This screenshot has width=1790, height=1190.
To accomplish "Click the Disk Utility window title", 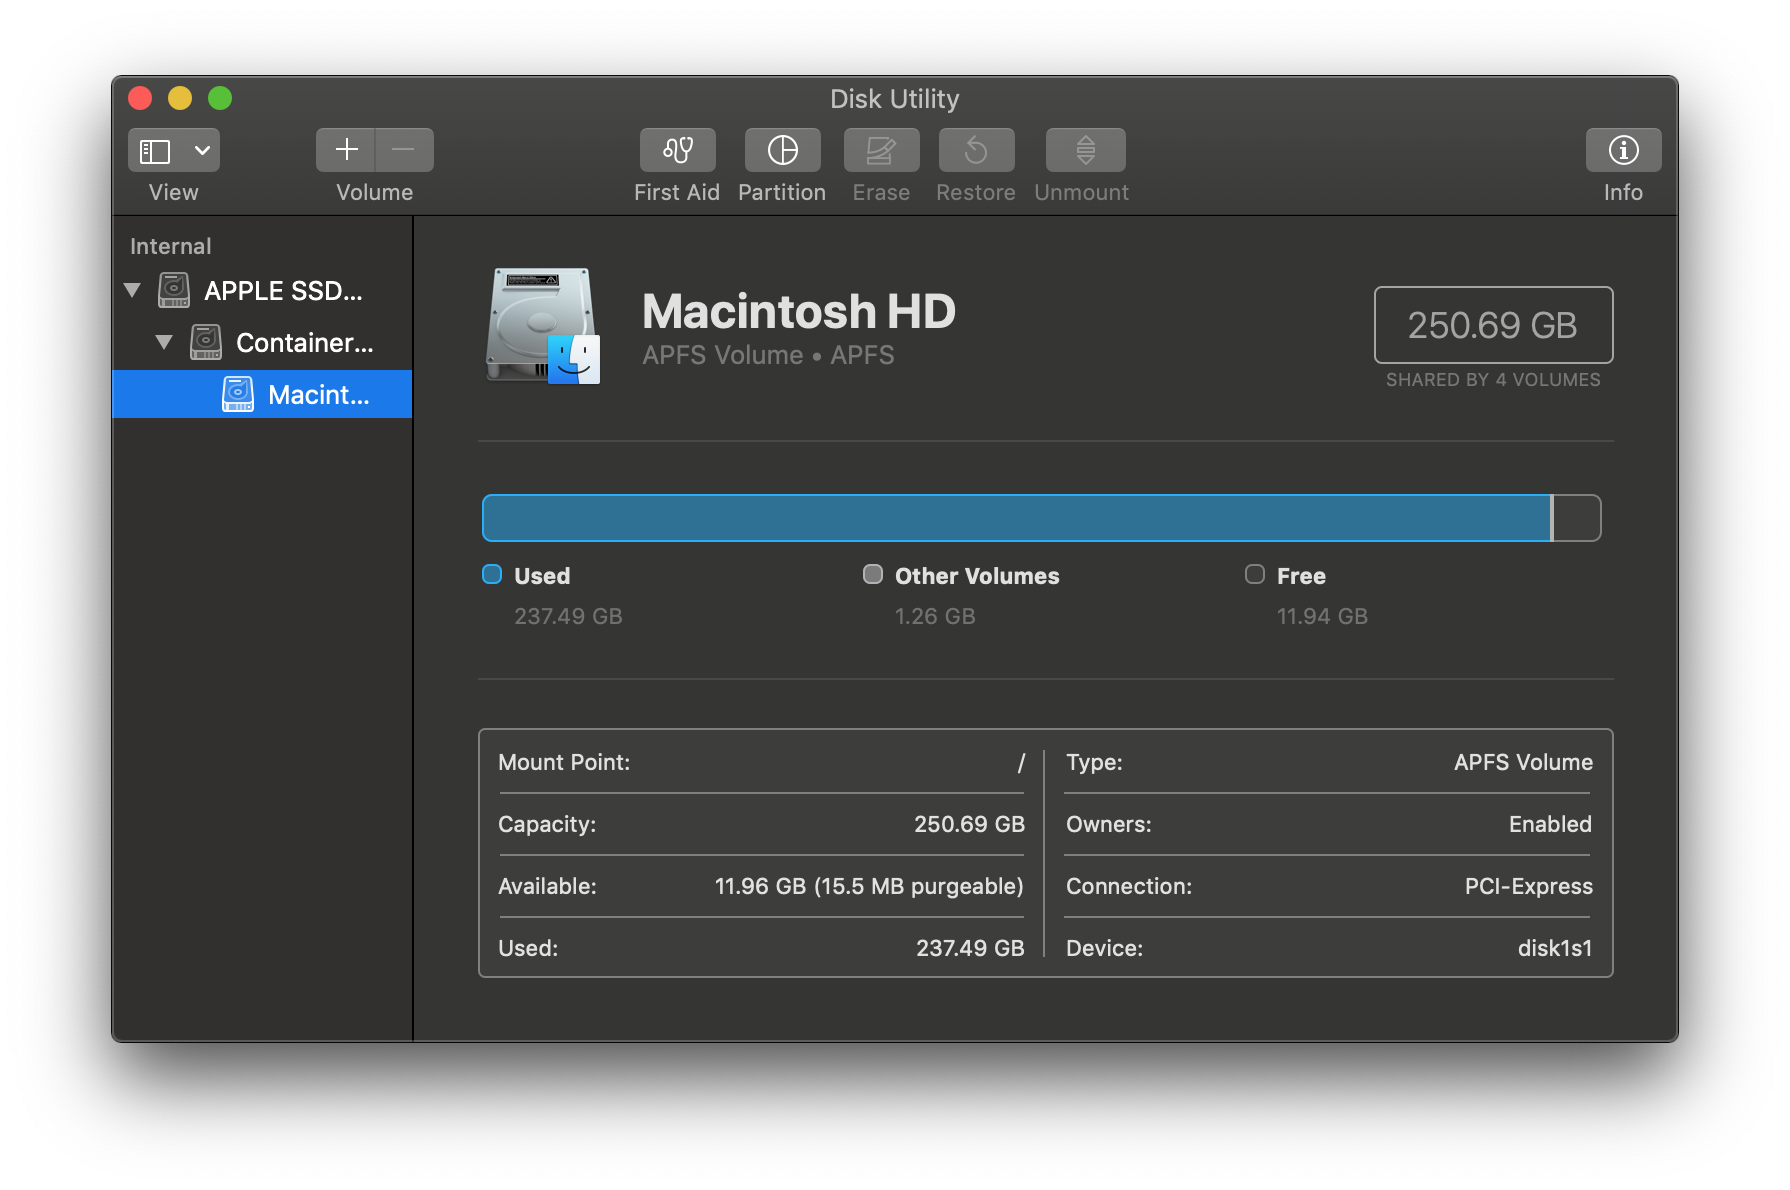I will [895, 99].
